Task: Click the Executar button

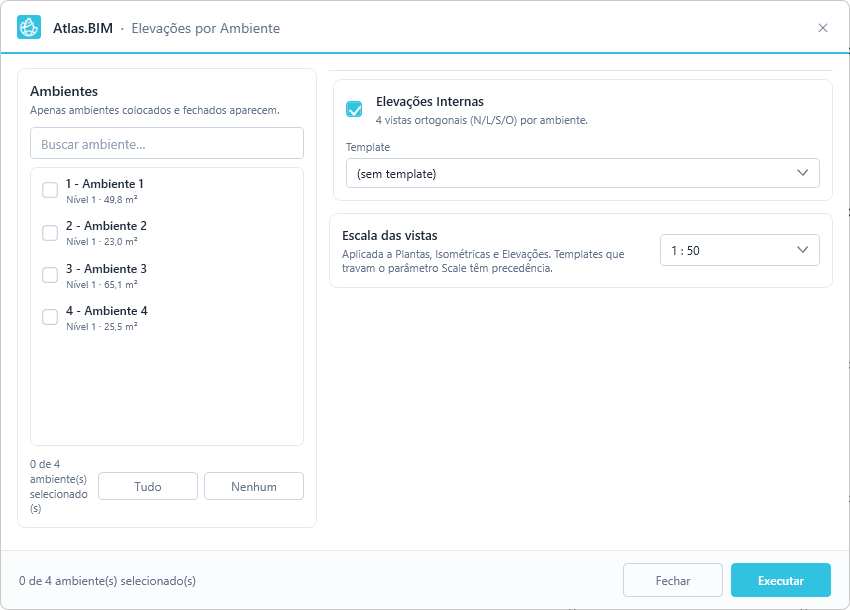Action: coord(781,580)
